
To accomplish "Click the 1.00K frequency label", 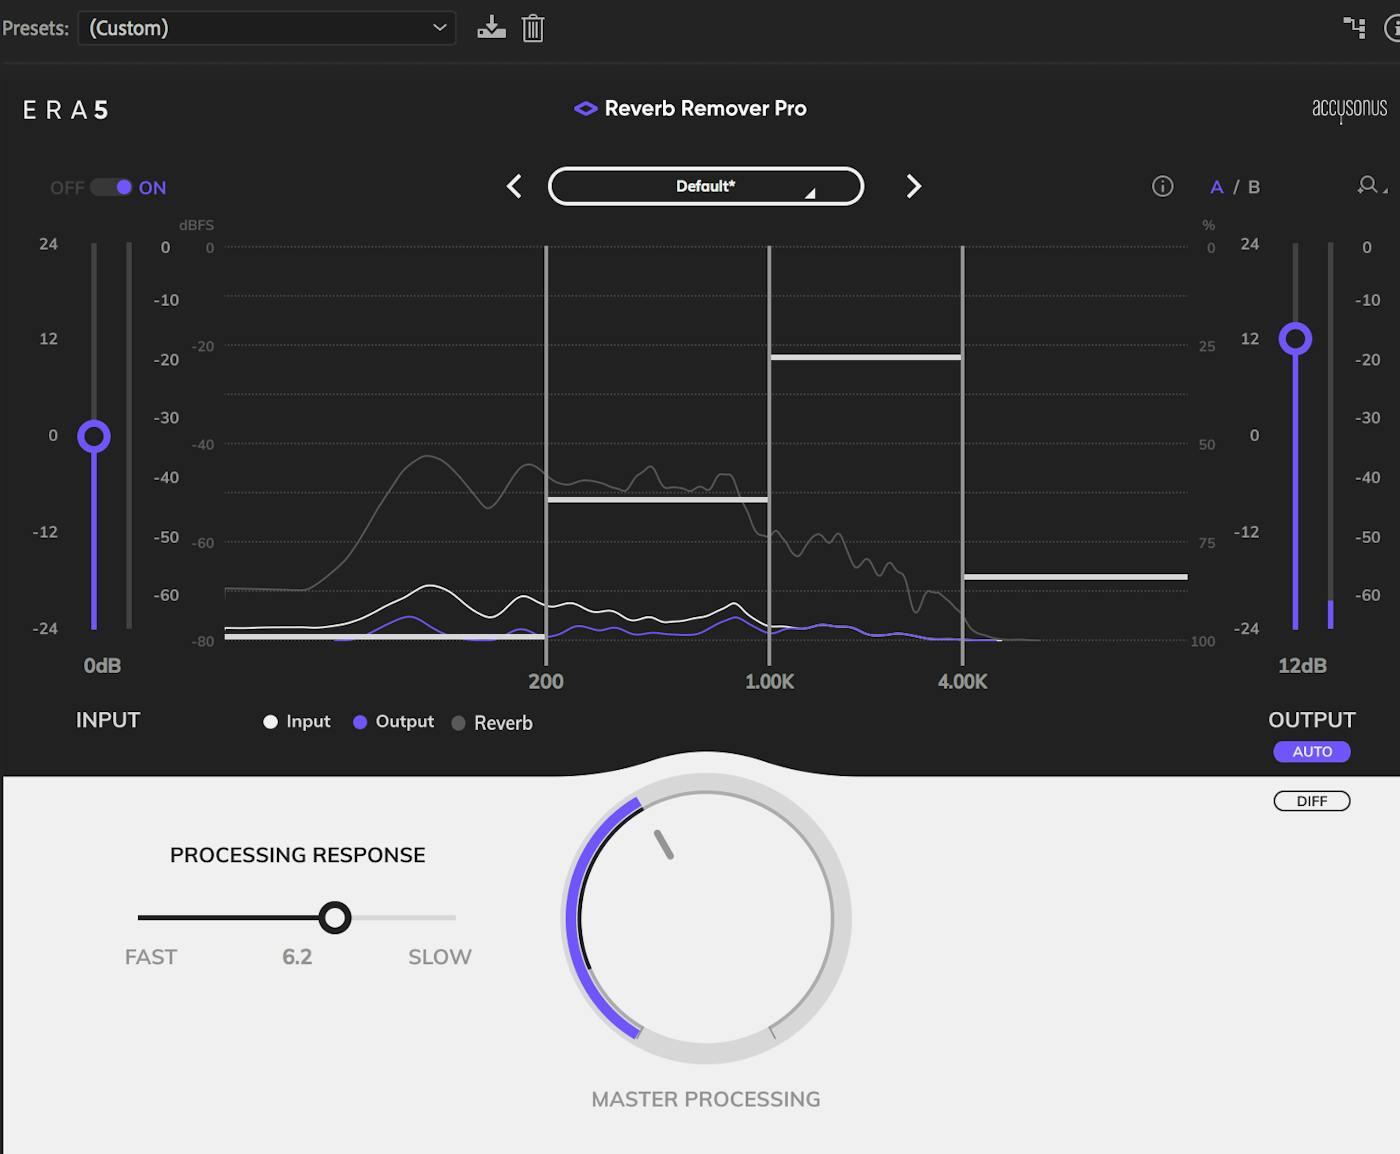I will [770, 682].
